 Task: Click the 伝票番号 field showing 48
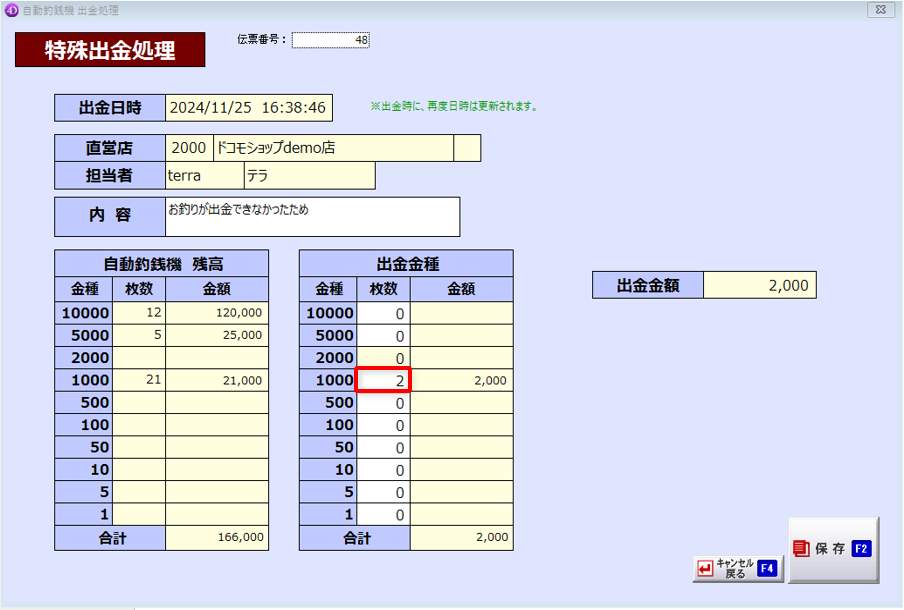pyautogui.click(x=331, y=40)
